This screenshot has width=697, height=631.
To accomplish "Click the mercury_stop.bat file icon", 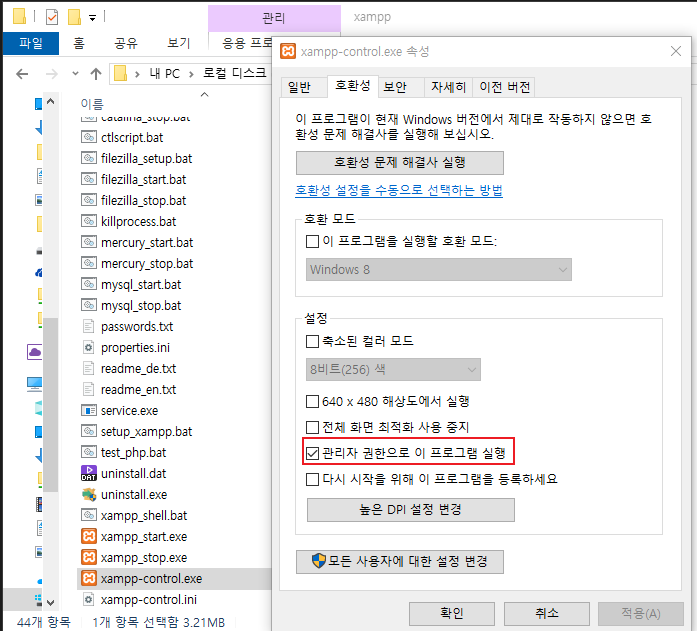I will 89,263.
